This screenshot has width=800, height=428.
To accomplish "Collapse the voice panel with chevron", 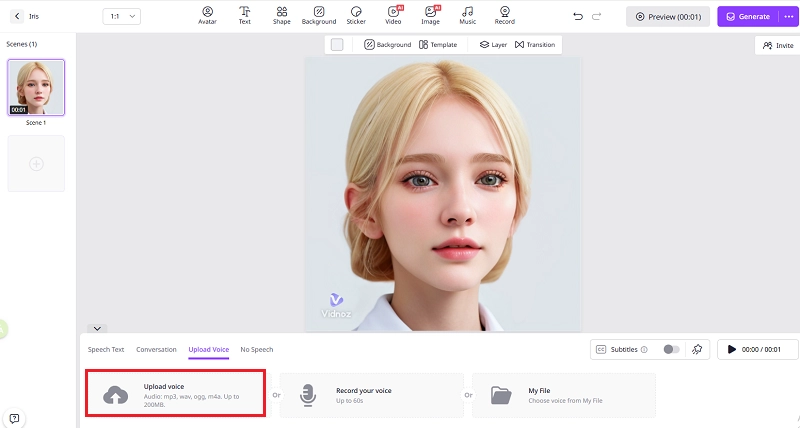I will (97, 328).
